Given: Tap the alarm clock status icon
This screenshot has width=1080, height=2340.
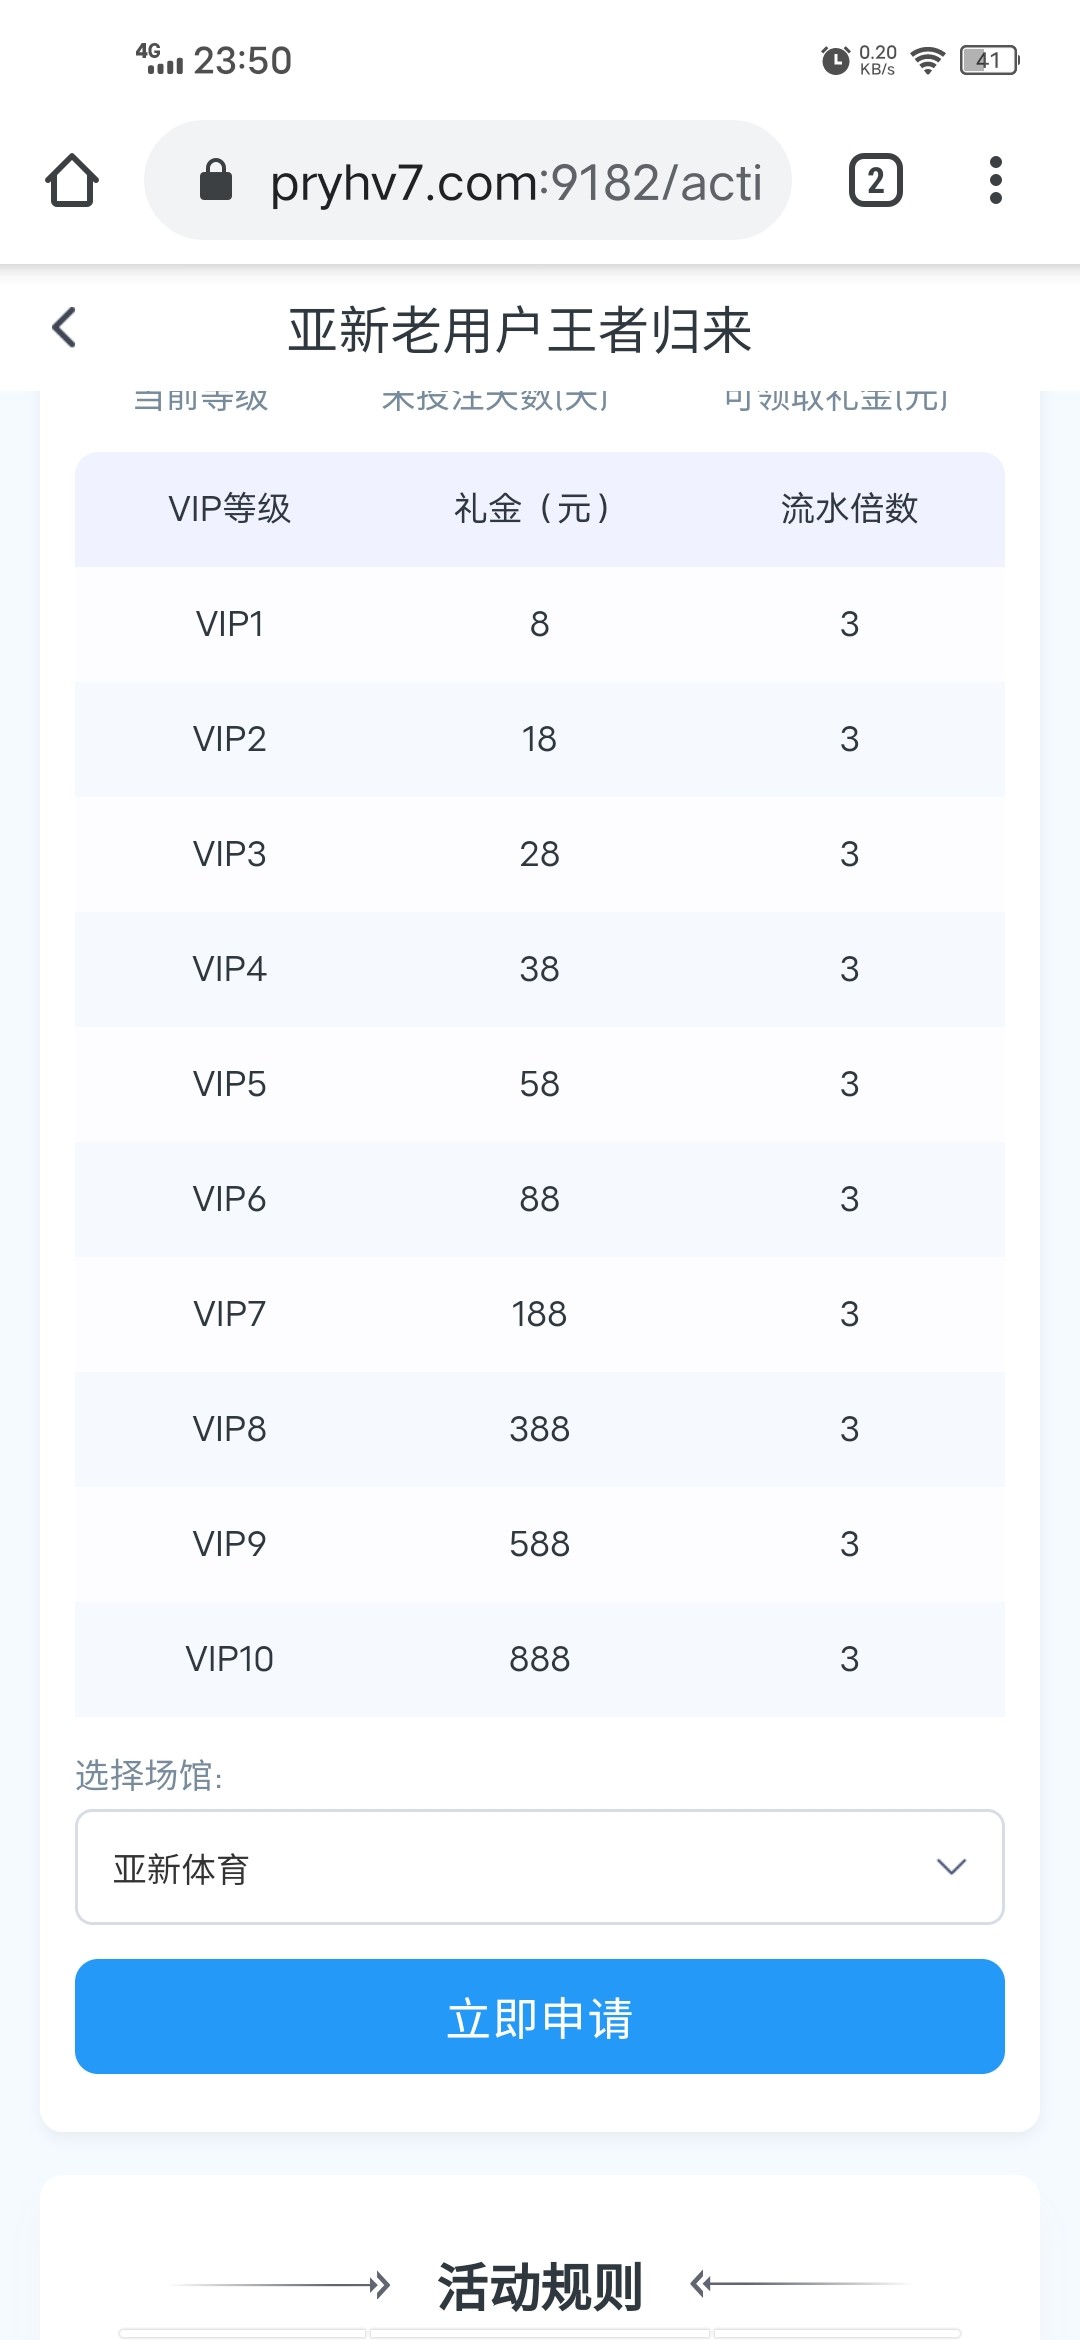Looking at the screenshot, I should (x=835, y=60).
